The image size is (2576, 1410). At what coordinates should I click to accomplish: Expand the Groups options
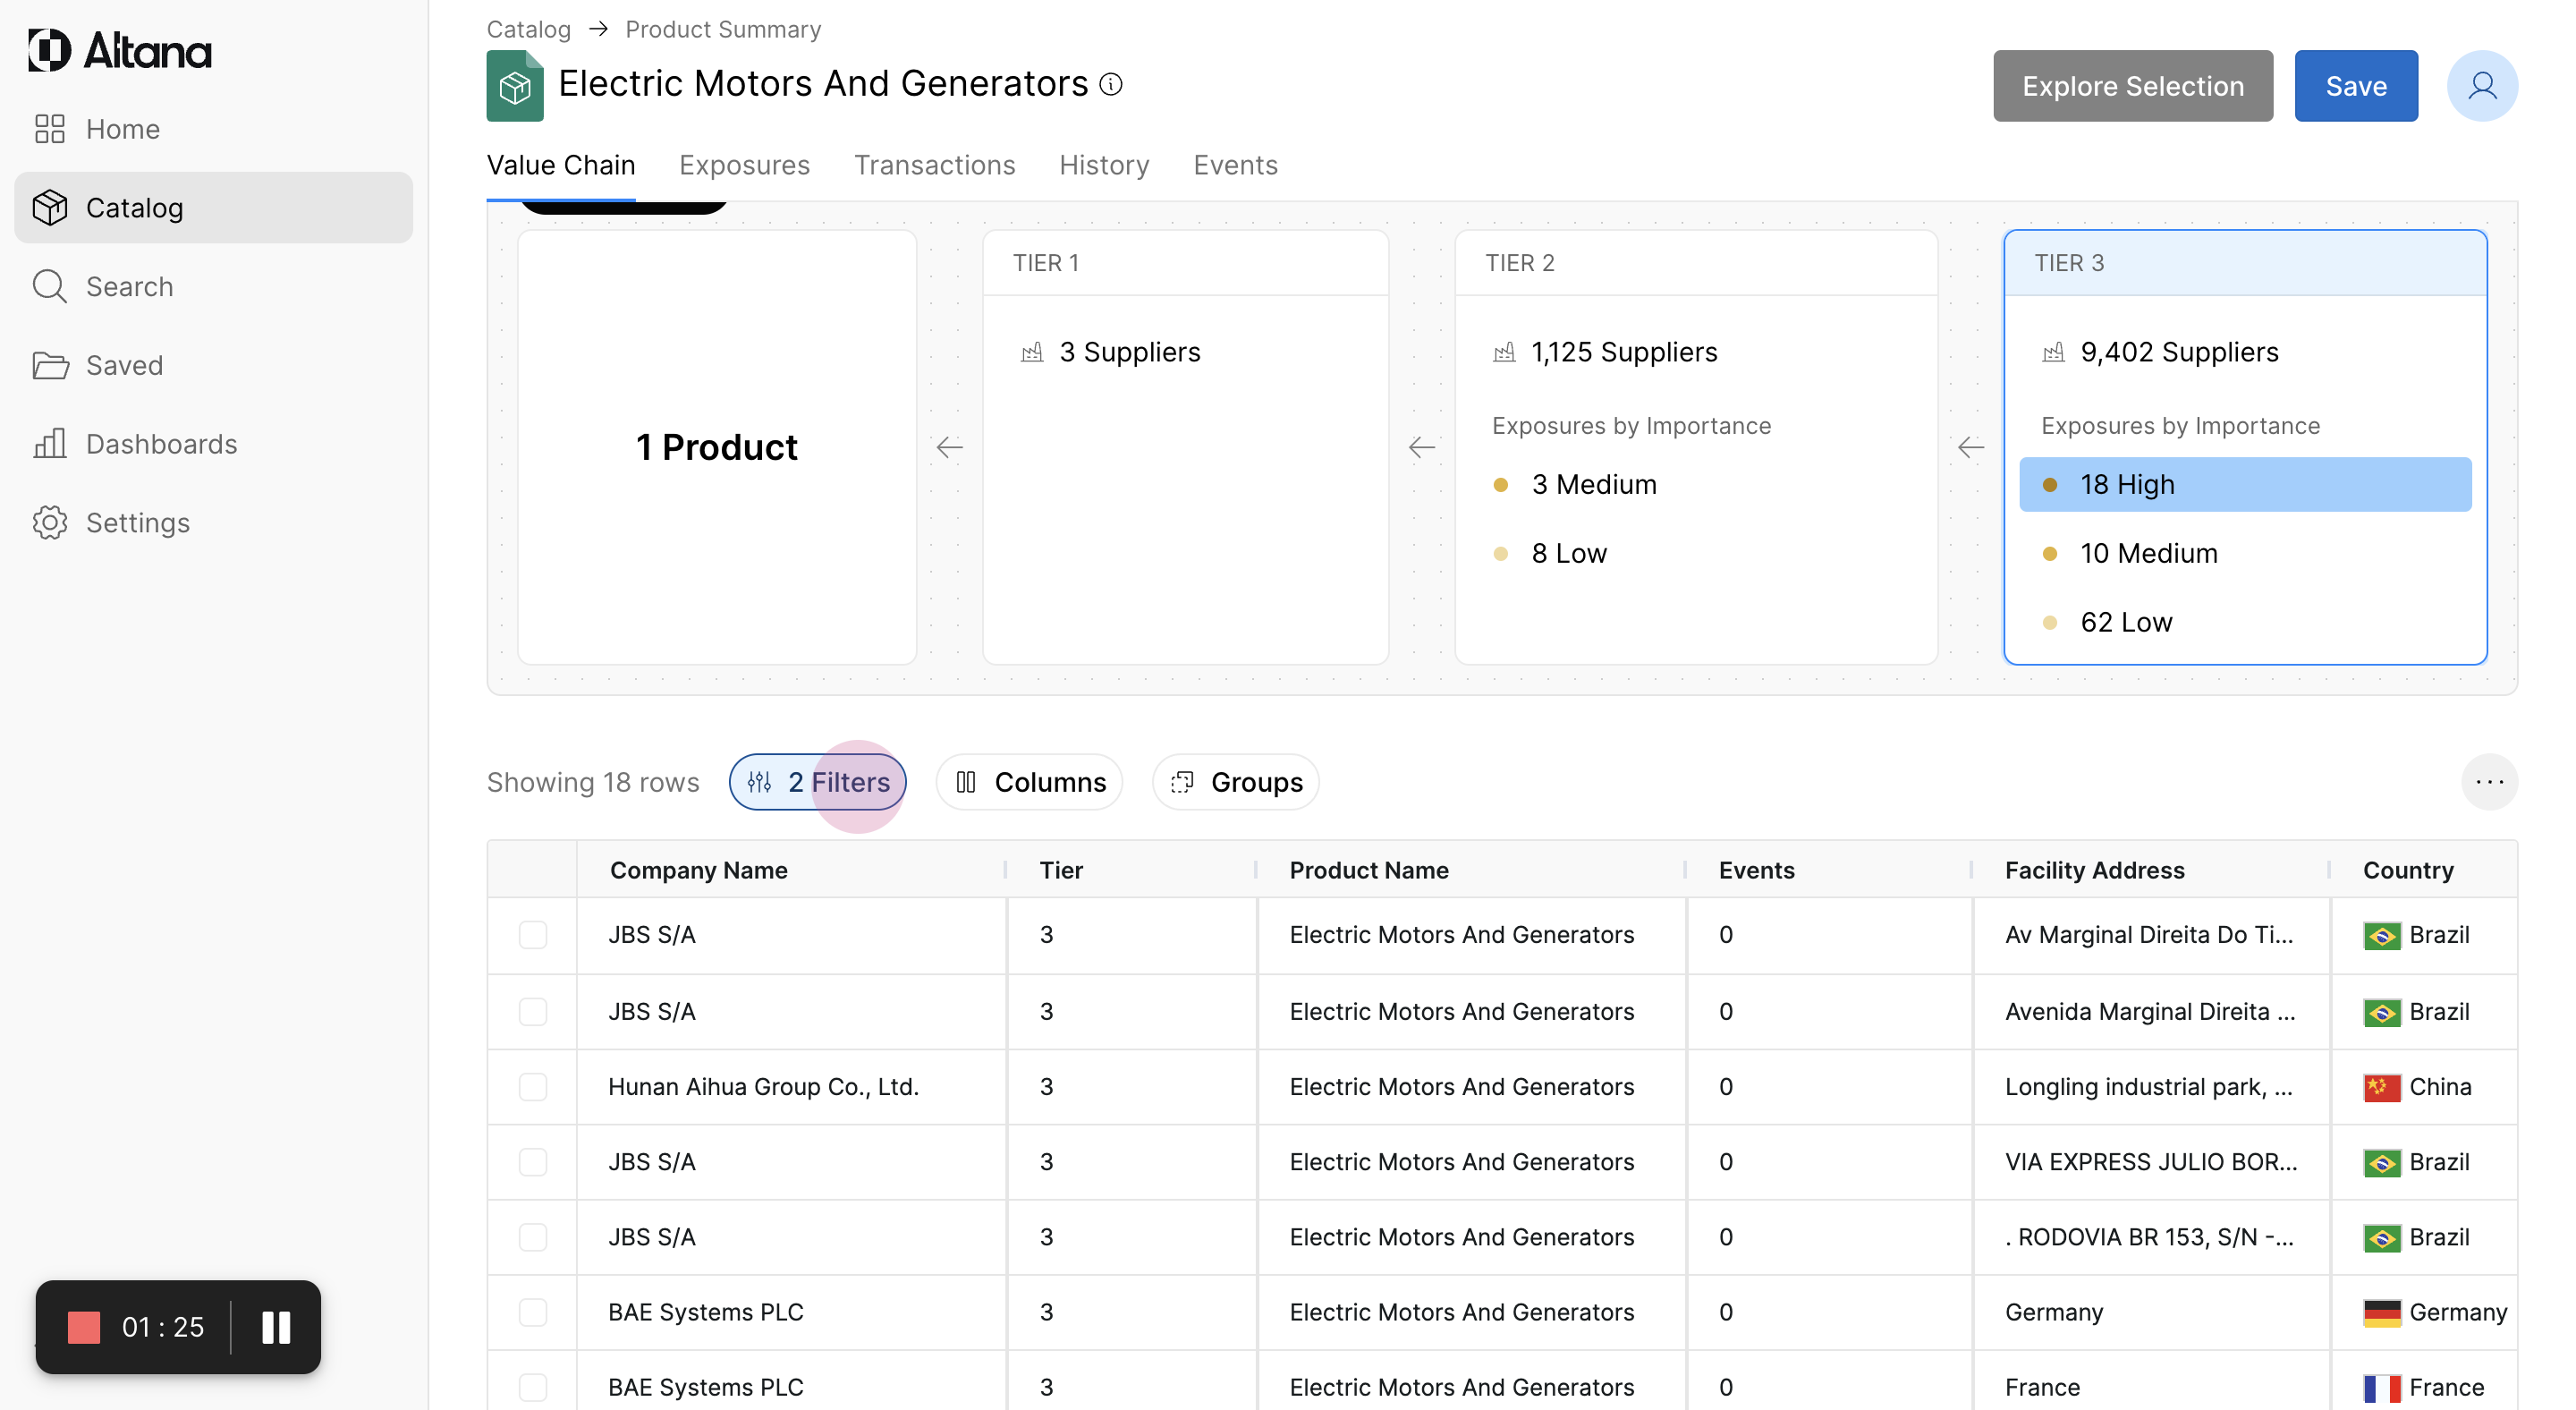coord(1236,782)
